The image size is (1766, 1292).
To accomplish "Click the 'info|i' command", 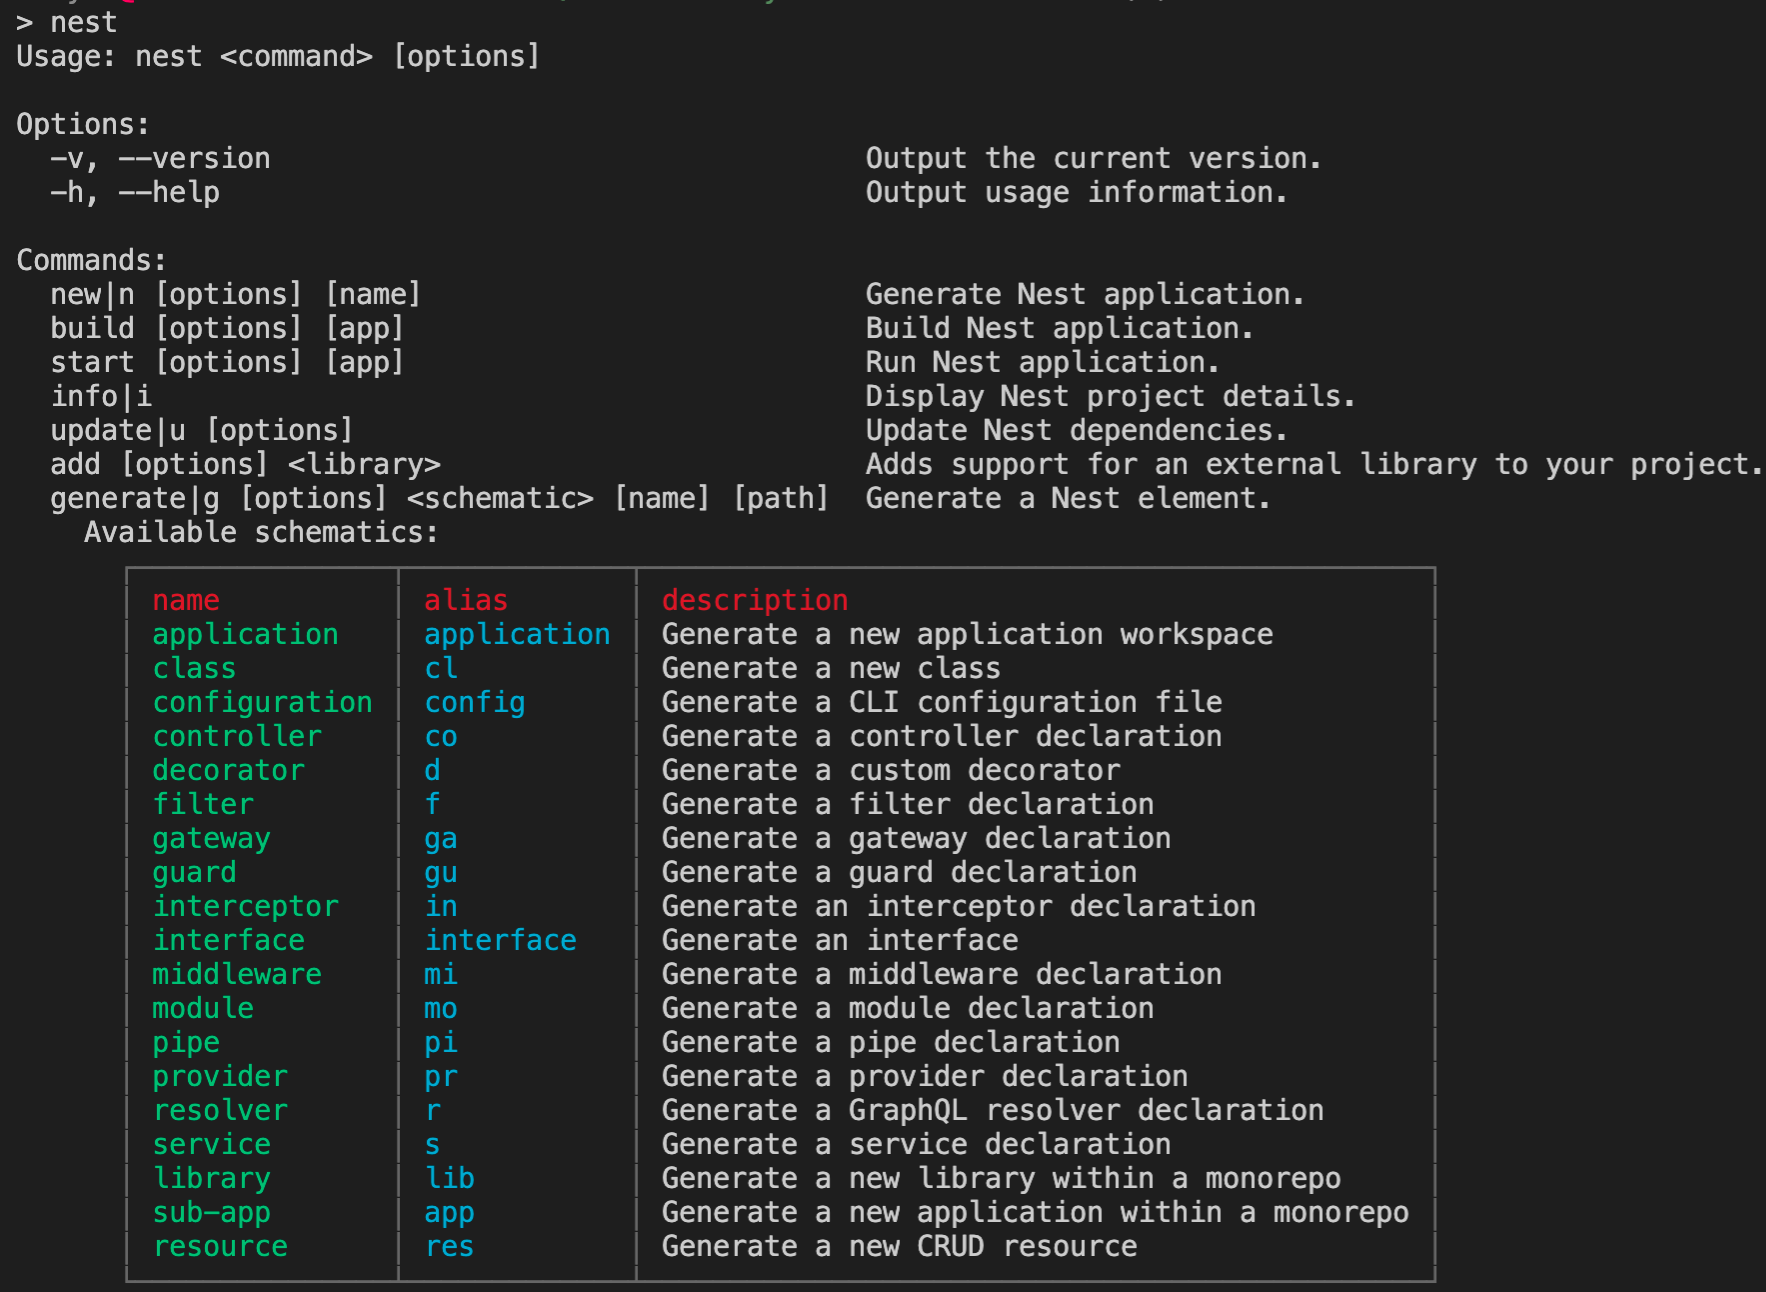I will pyautogui.click(x=101, y=397).
